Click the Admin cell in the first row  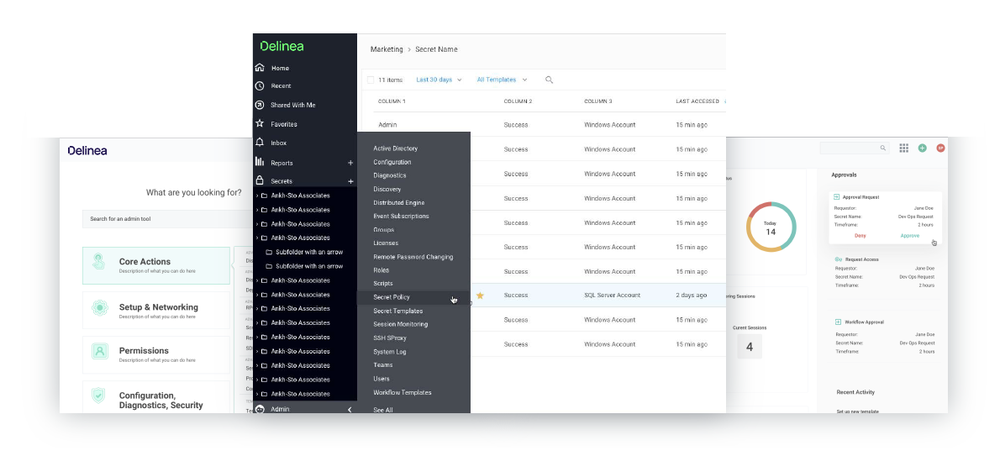(387, 125)
